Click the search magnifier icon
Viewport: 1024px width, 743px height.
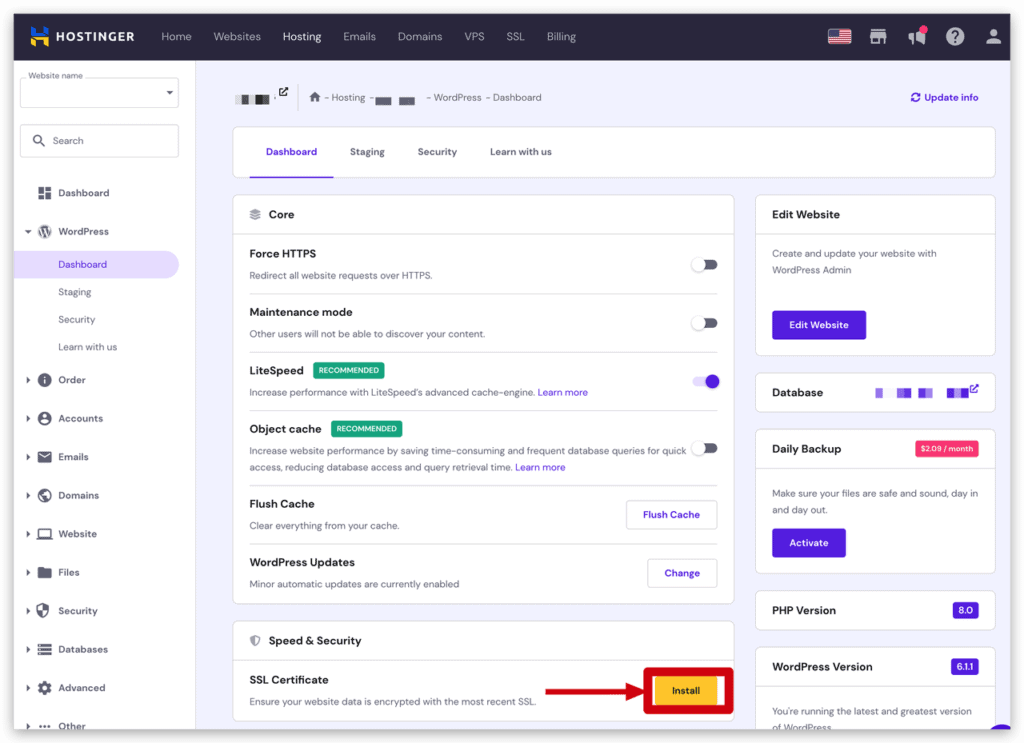39,141
